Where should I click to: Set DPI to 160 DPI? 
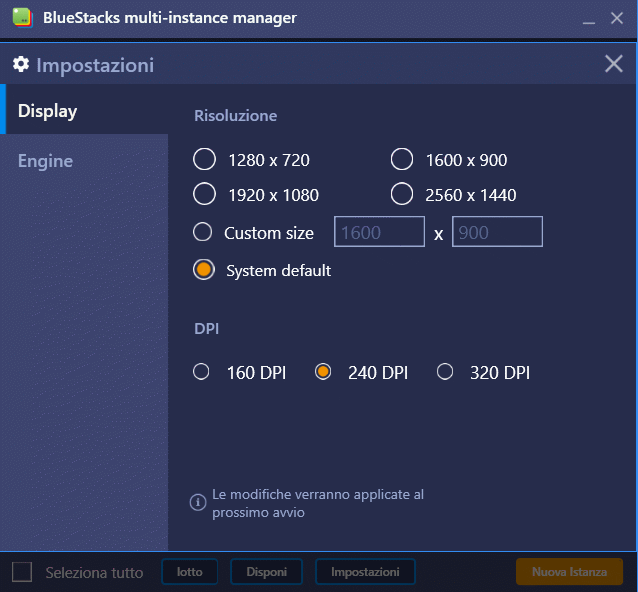(201, 371)
